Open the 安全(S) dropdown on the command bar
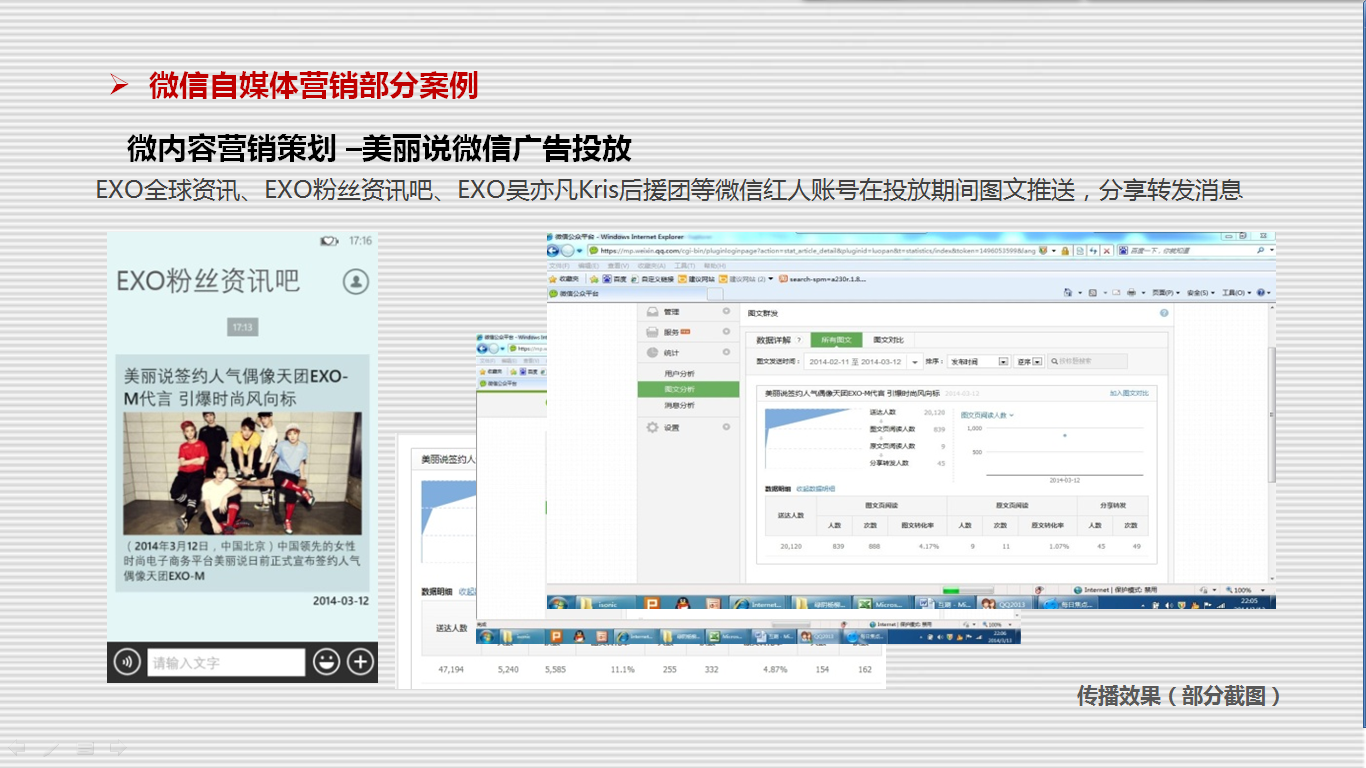 click(1199, 293)
